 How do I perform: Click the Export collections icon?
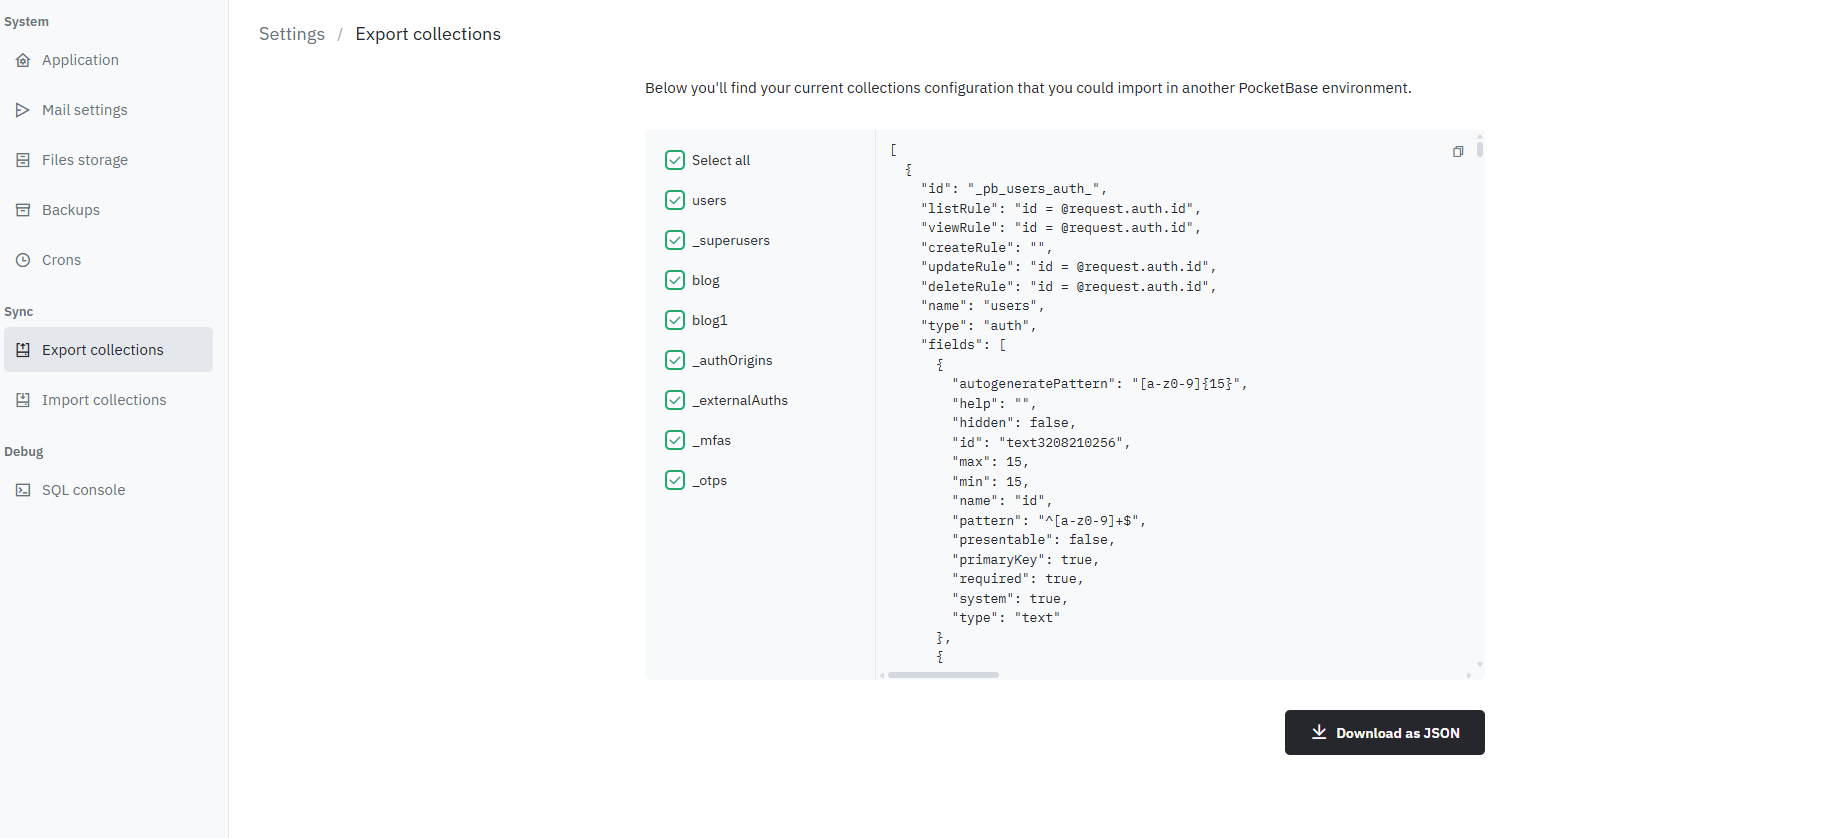[23, 350]
